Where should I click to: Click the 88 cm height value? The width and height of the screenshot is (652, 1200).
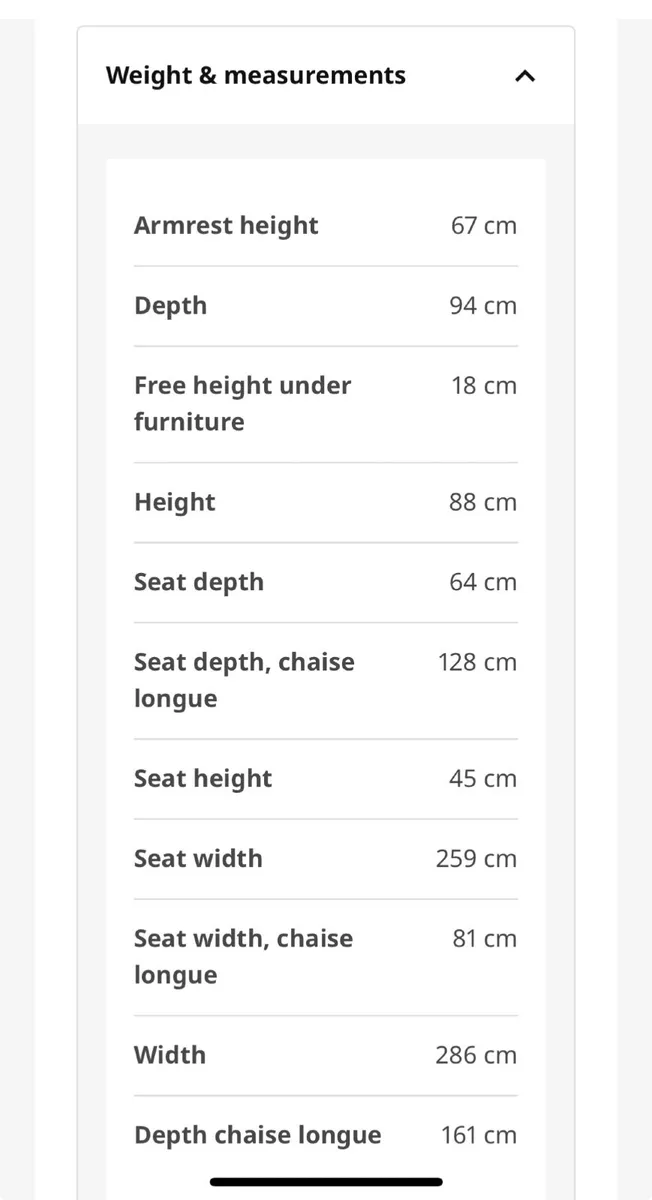tap(483, 502)
